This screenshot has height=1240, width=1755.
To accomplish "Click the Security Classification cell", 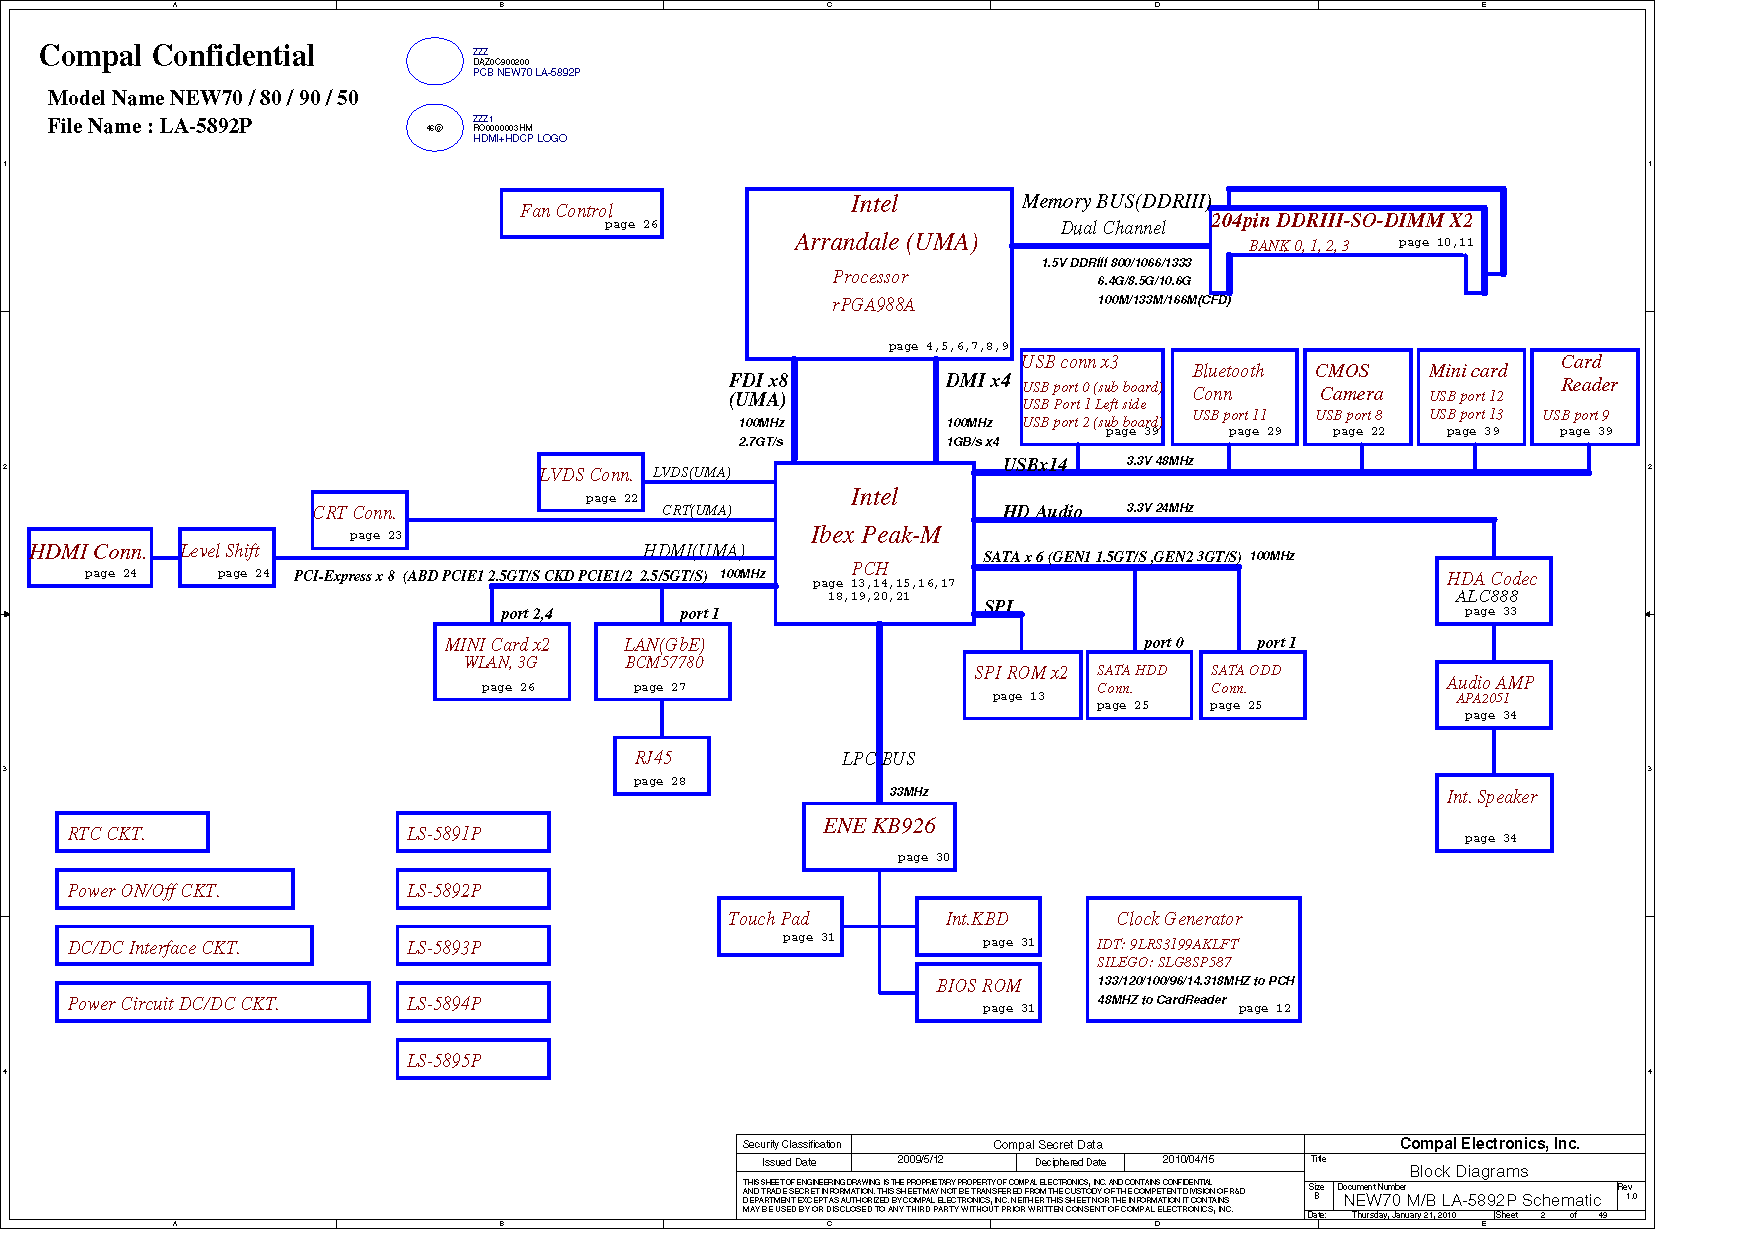I will tap(792, 1144).
